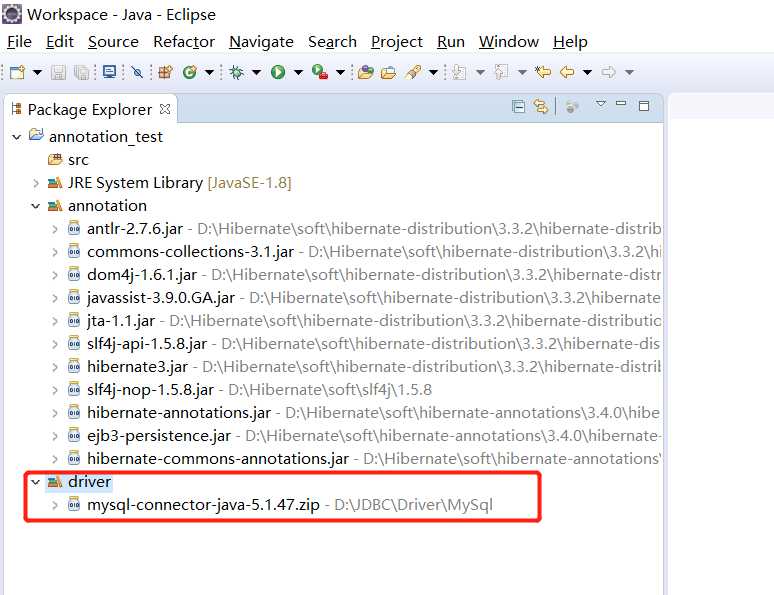Select slf4j-nop-1.5.8.jar in the tree
This screenshot has height=595, width=774.
click(151, 390)
